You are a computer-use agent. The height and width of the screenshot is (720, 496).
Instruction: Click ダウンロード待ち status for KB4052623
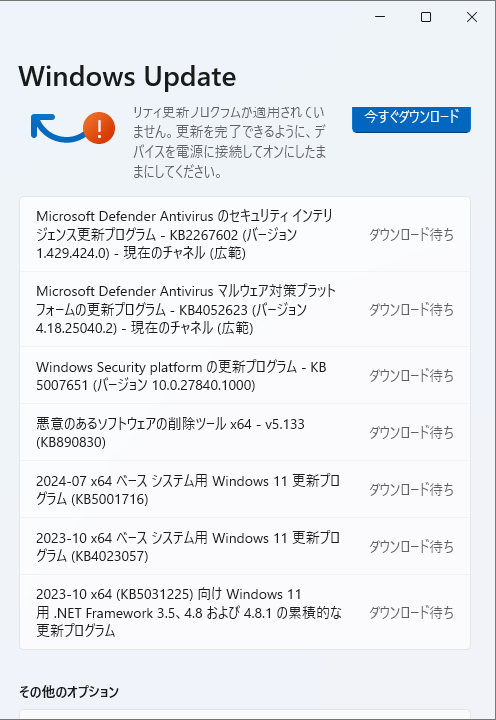pos(411,309)
